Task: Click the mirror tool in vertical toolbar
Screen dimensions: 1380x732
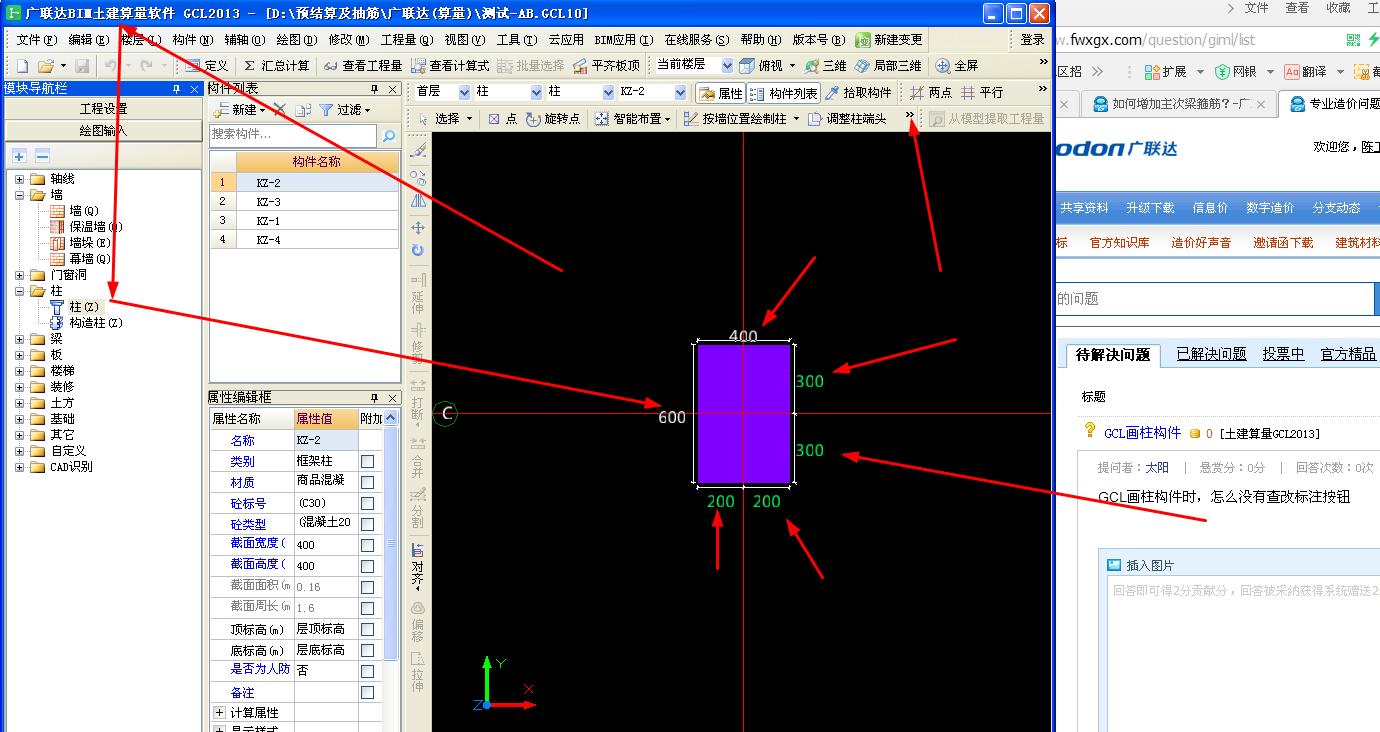Action: click(x=418, y=201)
